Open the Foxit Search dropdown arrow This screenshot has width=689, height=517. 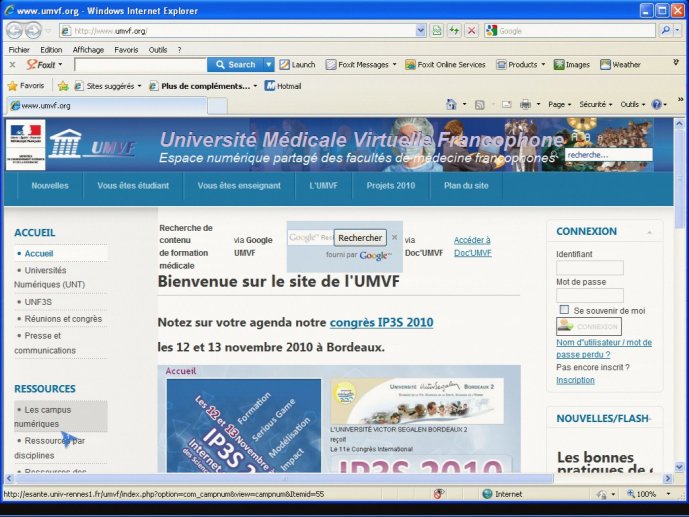[268, 65]
